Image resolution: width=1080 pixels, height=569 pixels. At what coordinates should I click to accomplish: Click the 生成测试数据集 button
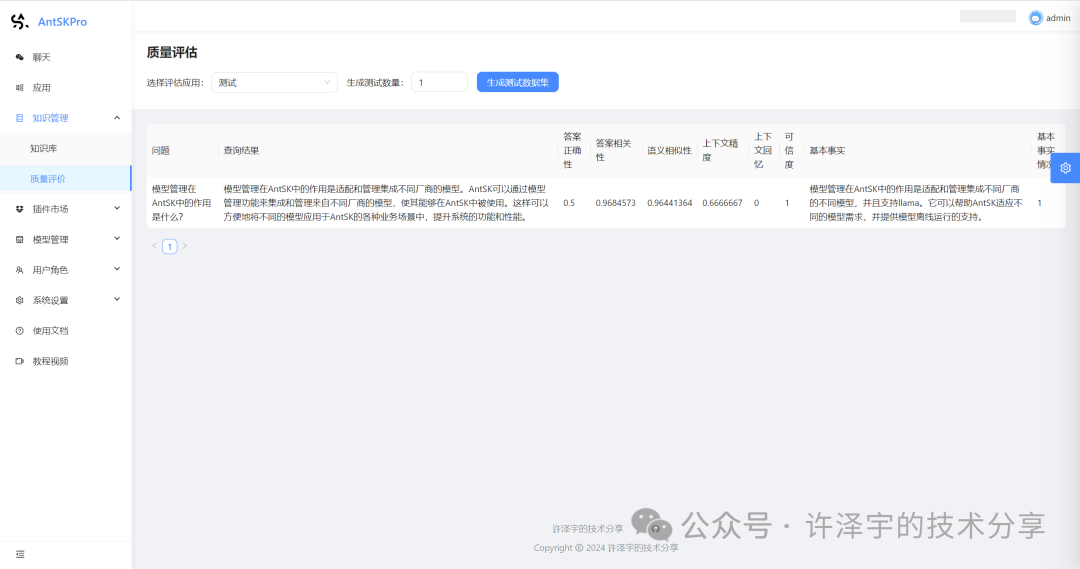[x=517, y=82]
